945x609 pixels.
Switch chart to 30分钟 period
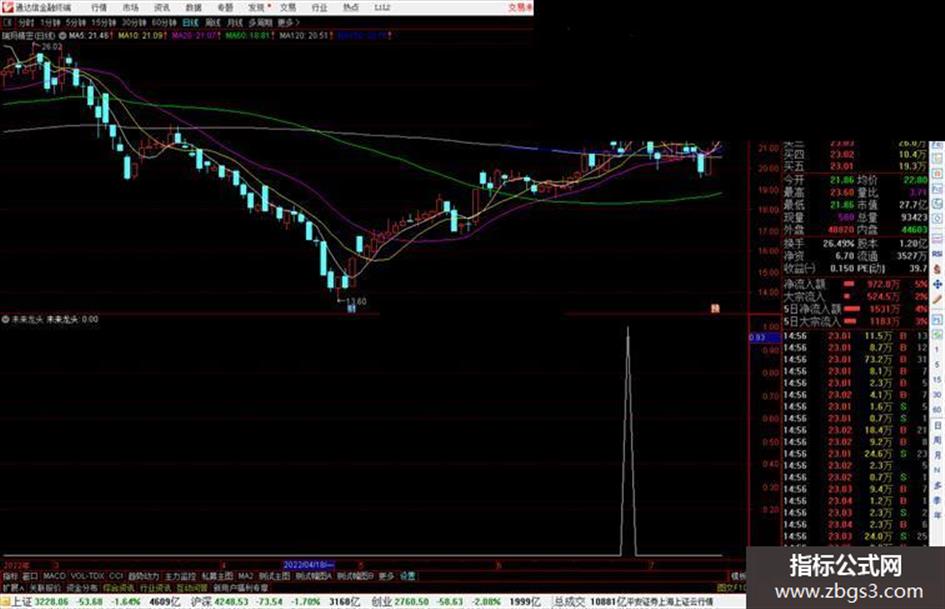(134, 22)
